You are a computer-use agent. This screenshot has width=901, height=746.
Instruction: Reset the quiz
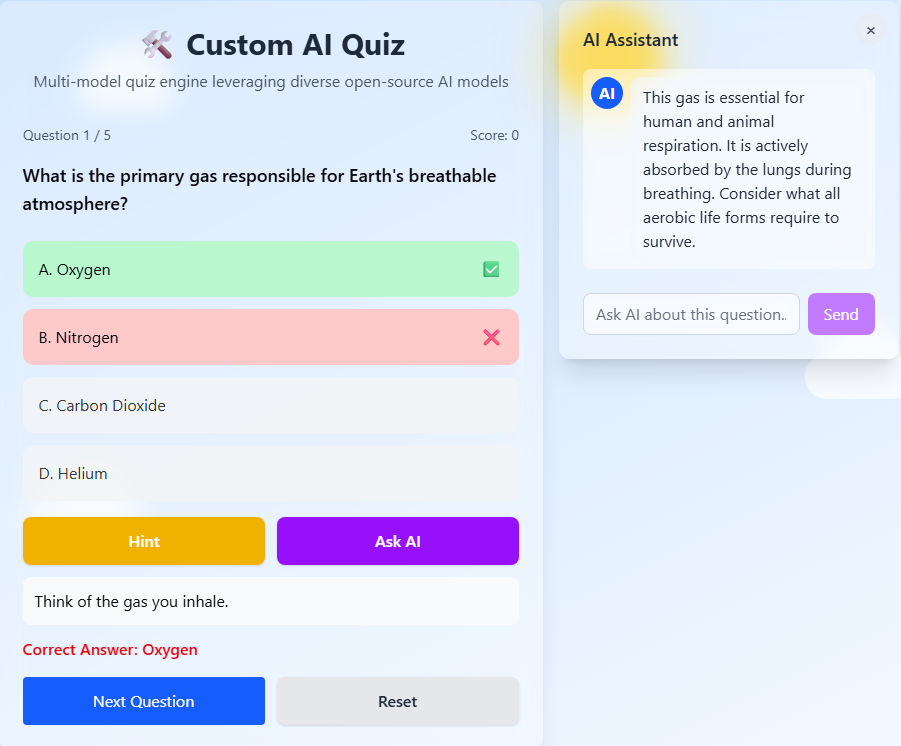tap(397, 701)
